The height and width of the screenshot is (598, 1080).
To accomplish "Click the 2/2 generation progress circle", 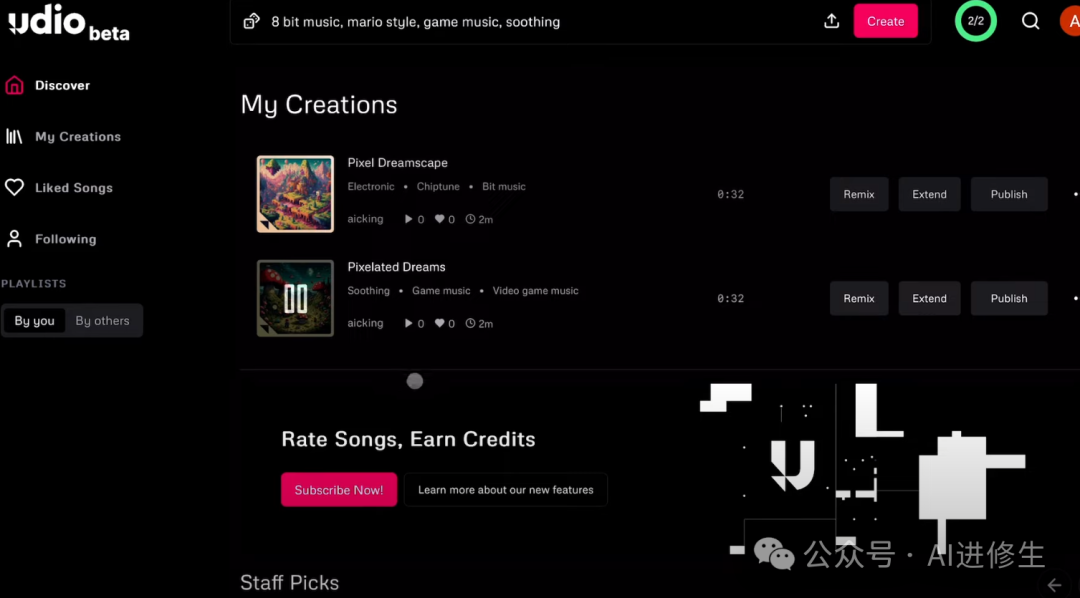I will click(x=975, y=21).
